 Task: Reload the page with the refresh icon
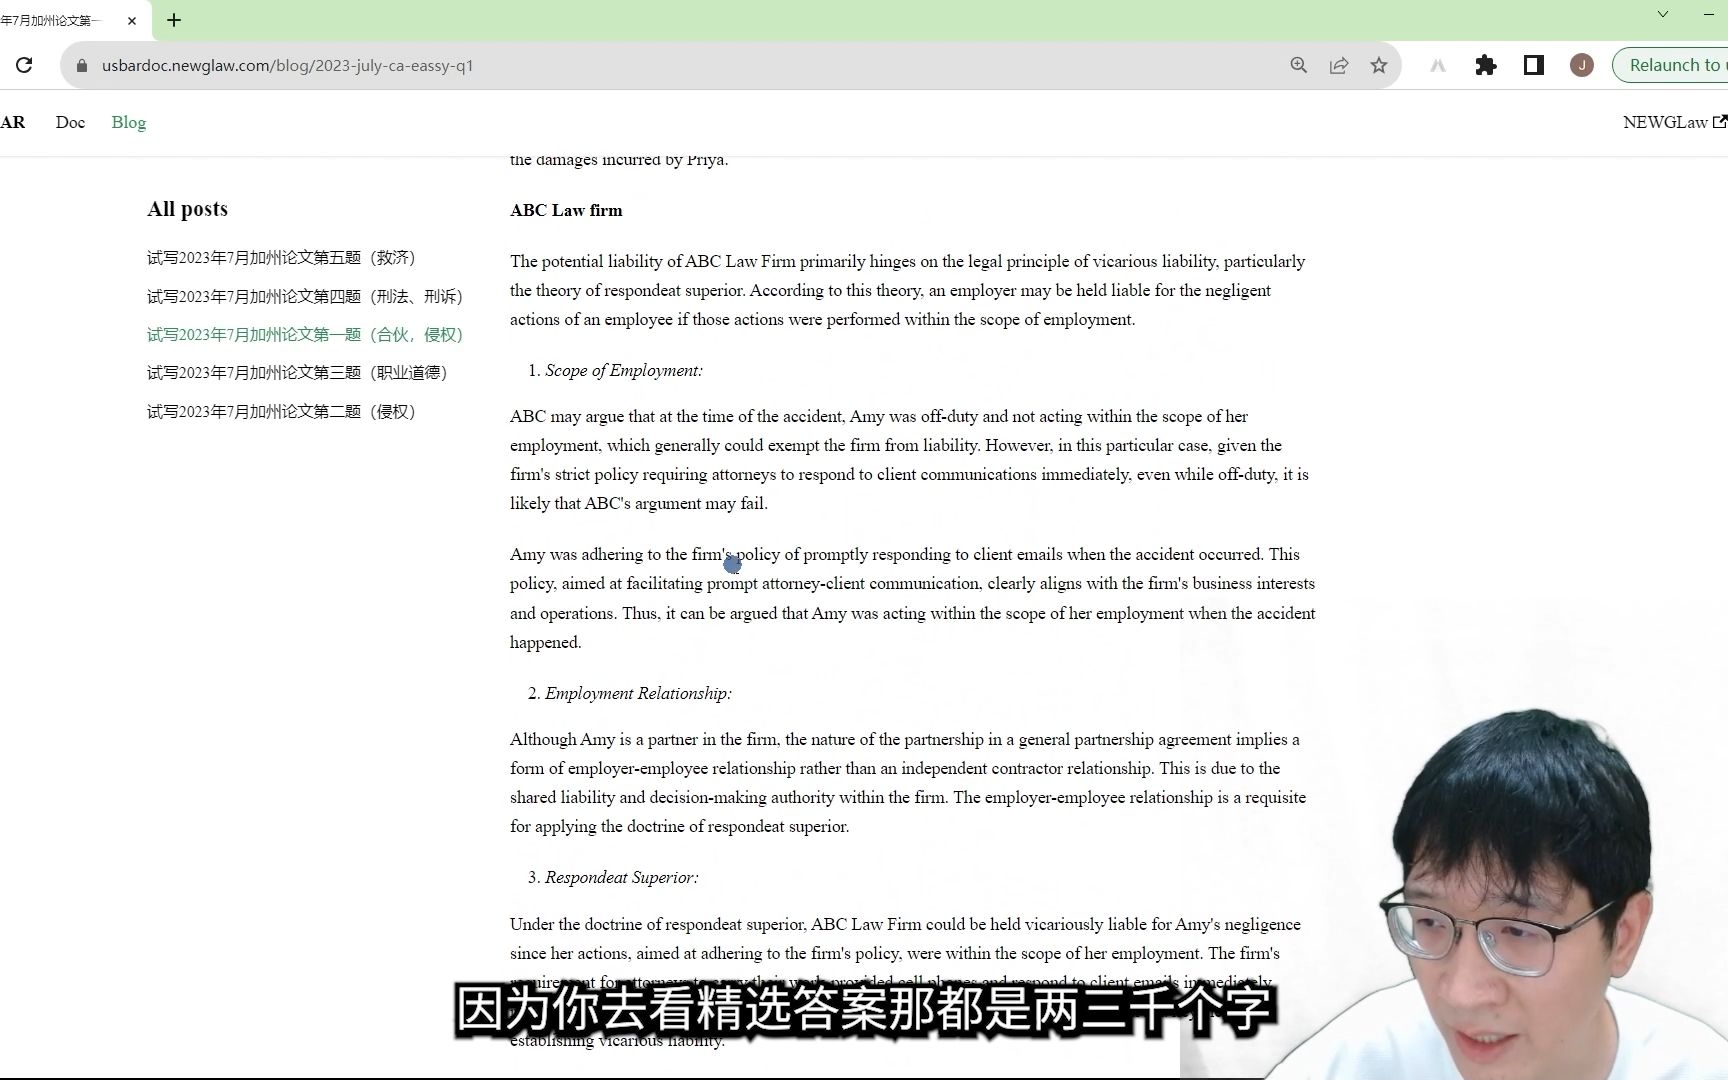(24, 65)
